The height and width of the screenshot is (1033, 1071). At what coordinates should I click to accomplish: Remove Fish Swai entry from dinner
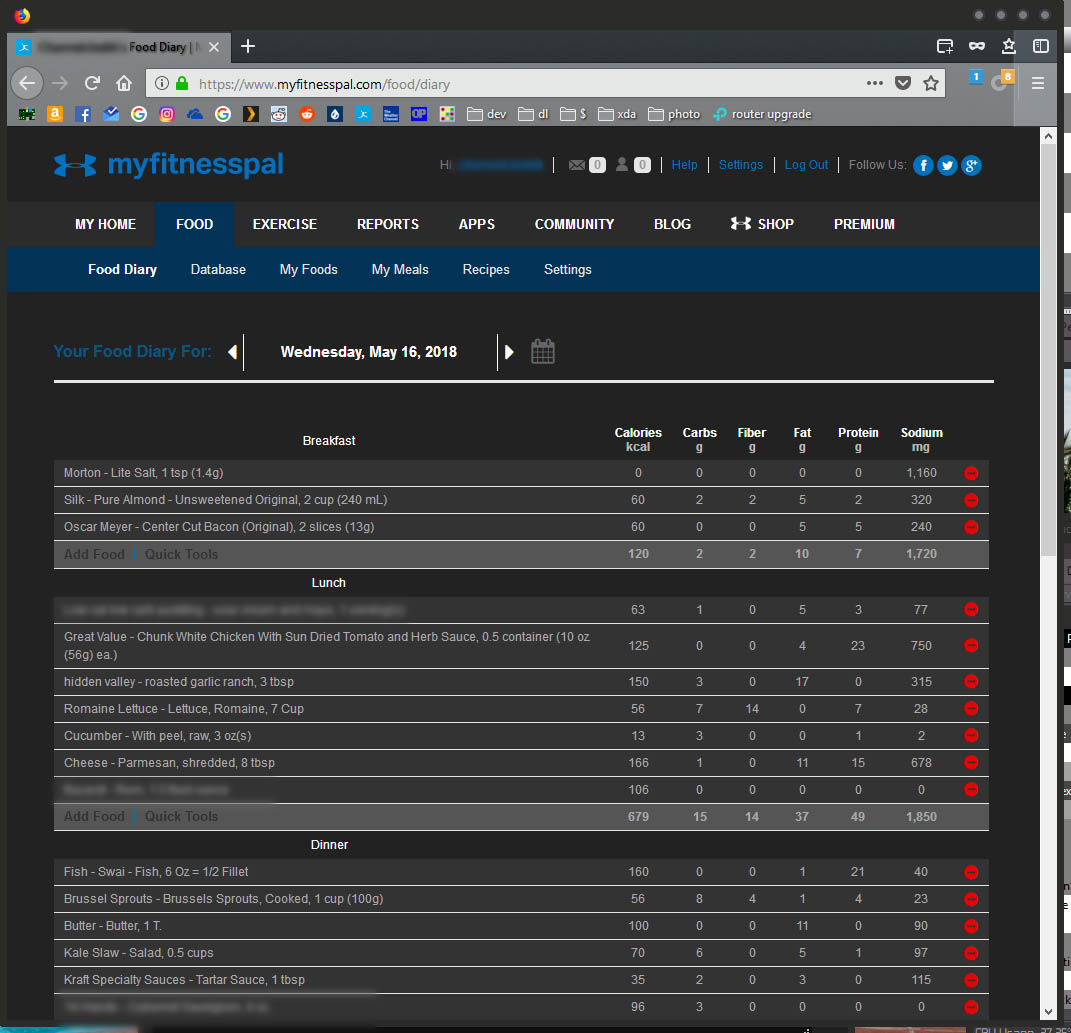[970, 872]
